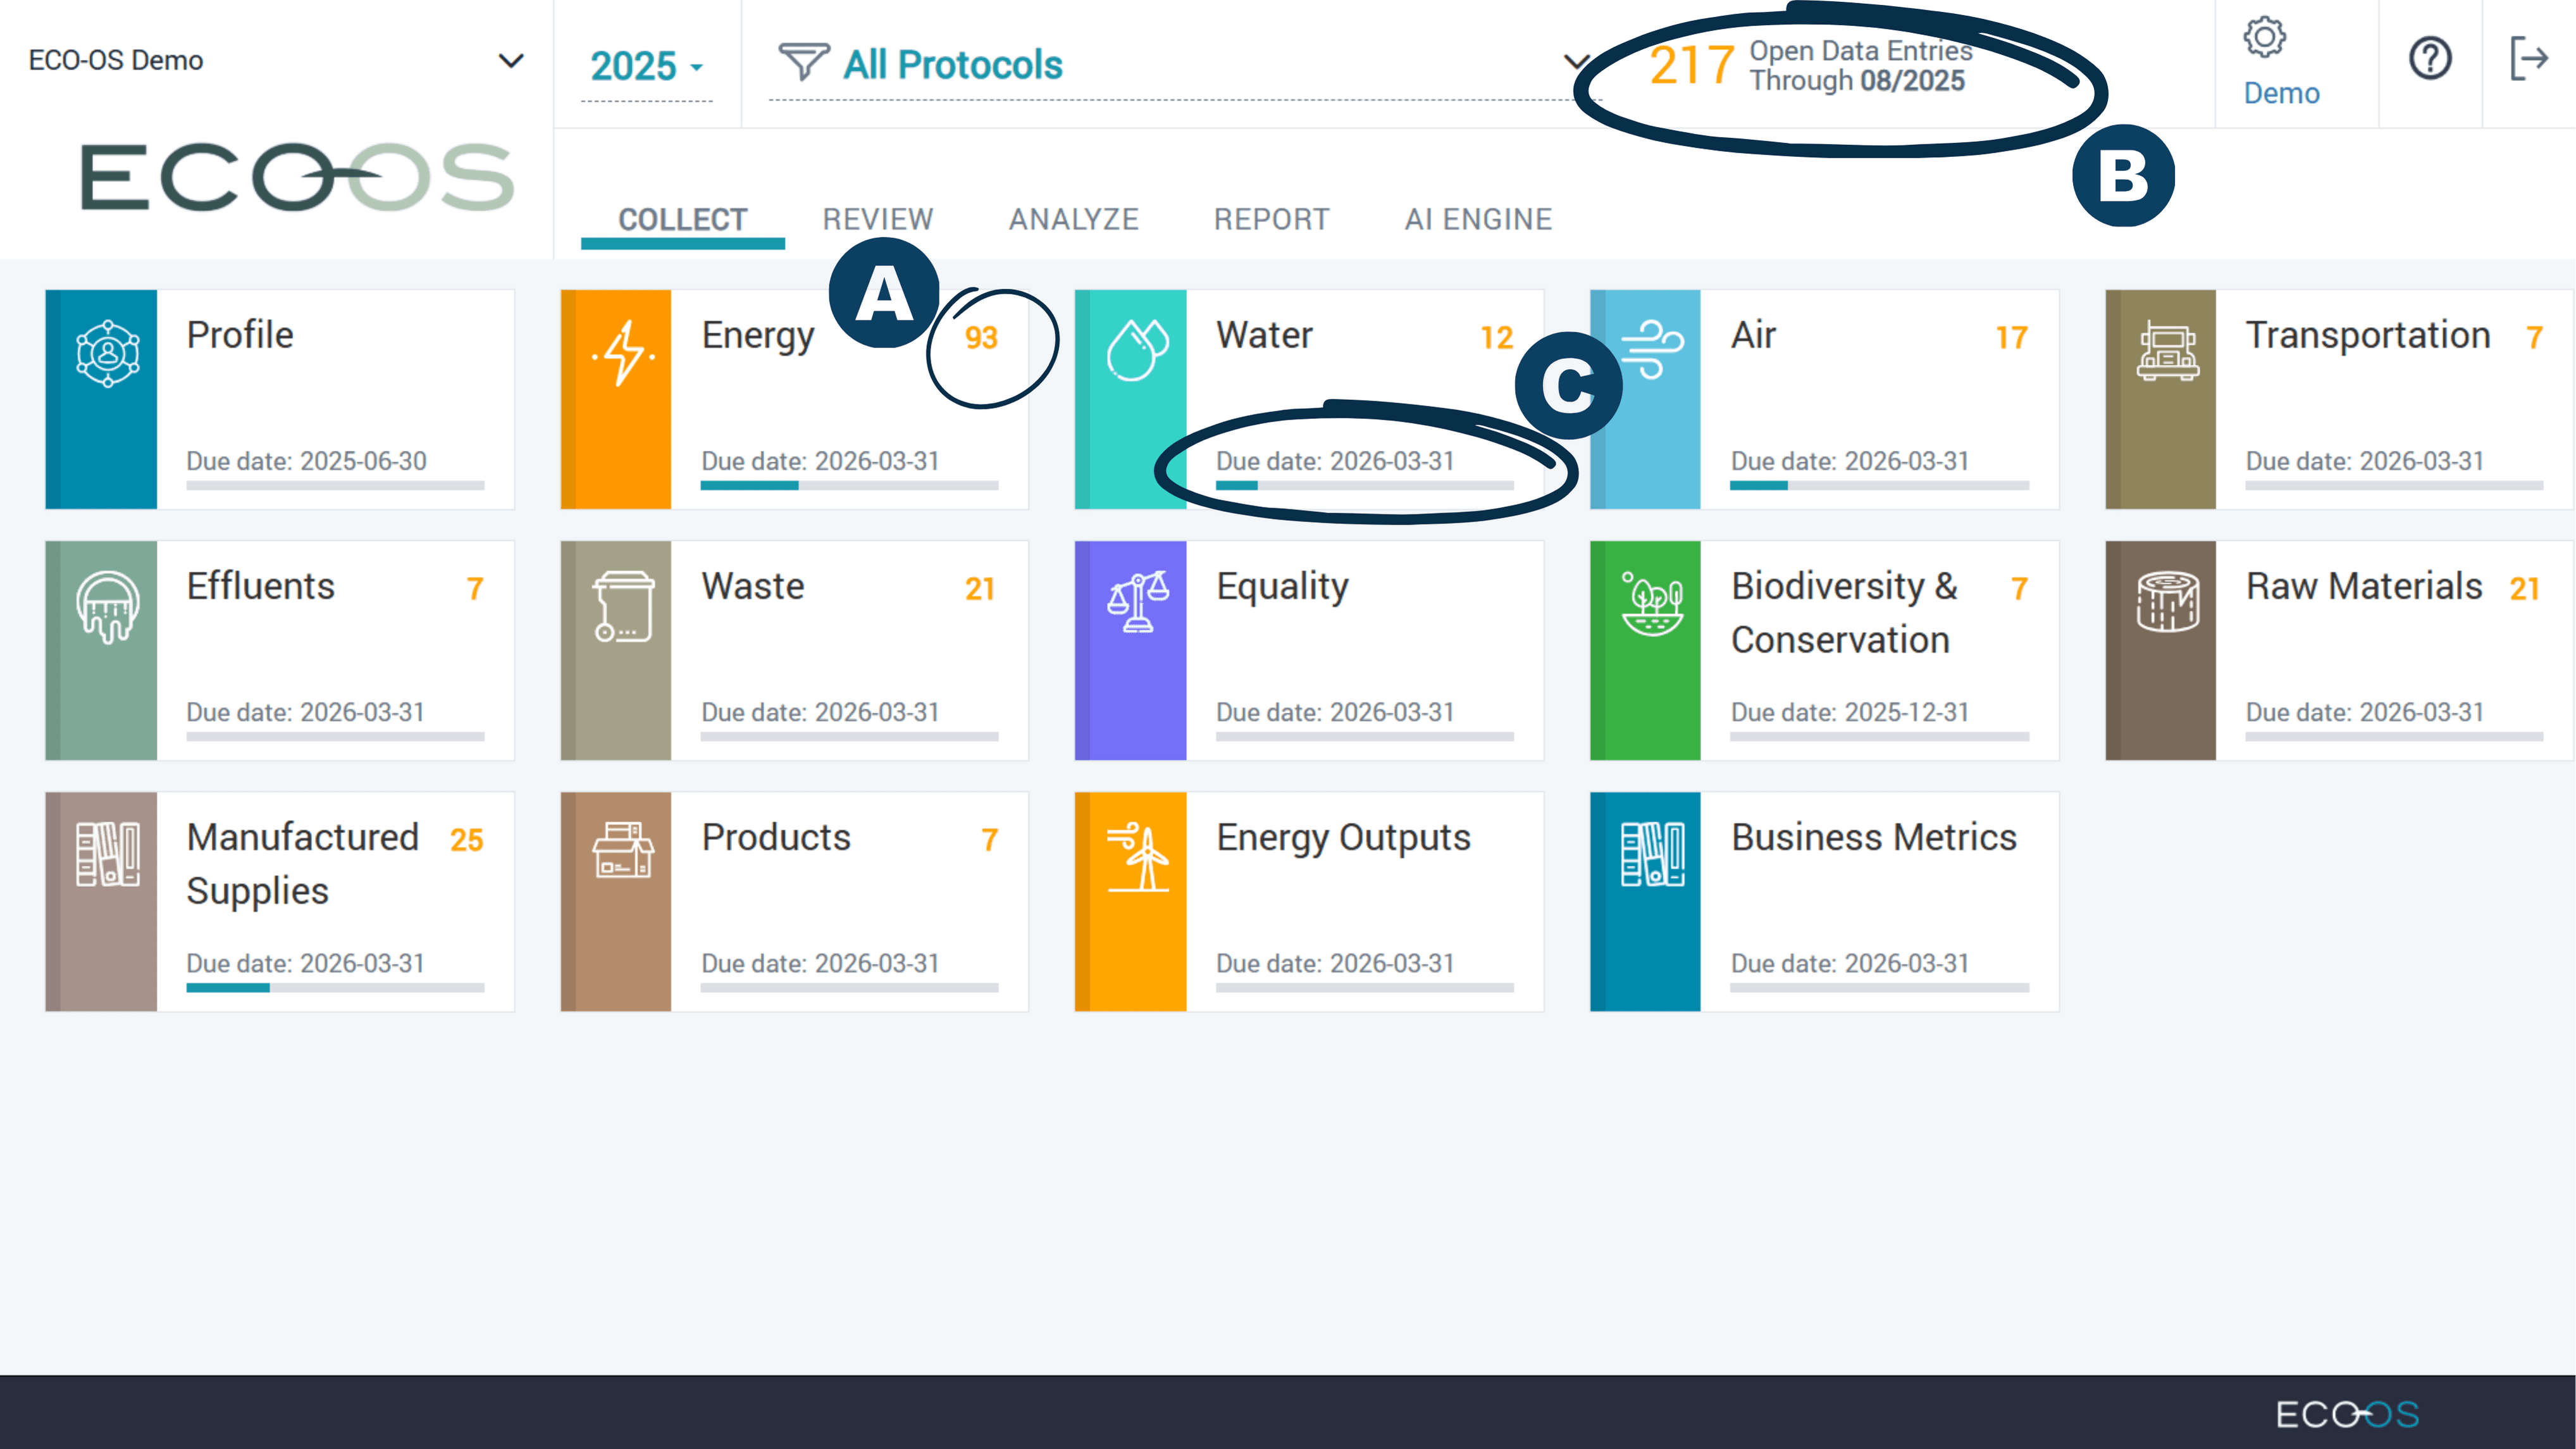The image size is (2576, 1449).
Task: Click the Manufactured Supplies progress bar
Action: pos(335,988)
